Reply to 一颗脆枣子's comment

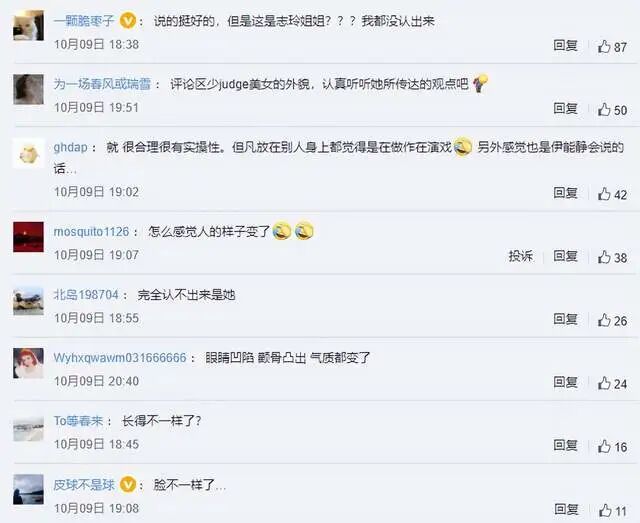click(566, 45)
